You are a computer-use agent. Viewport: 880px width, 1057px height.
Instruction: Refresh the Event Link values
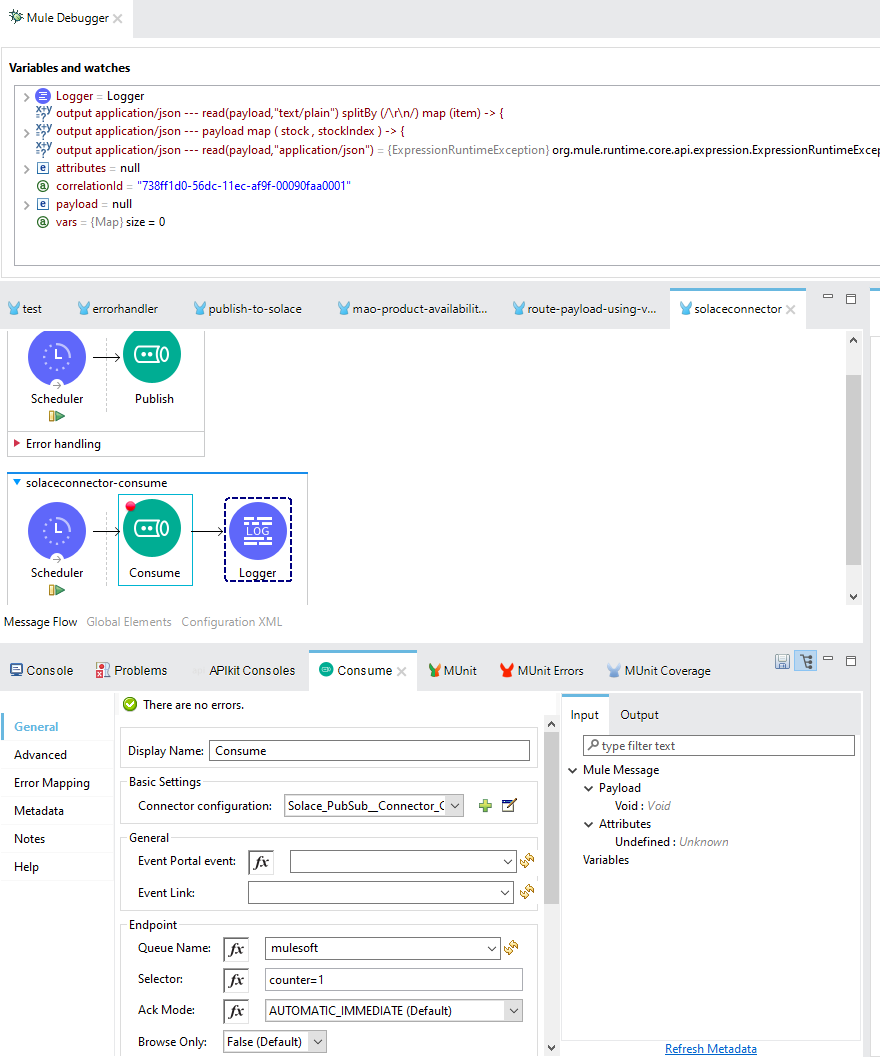click(x=527, y=892)
